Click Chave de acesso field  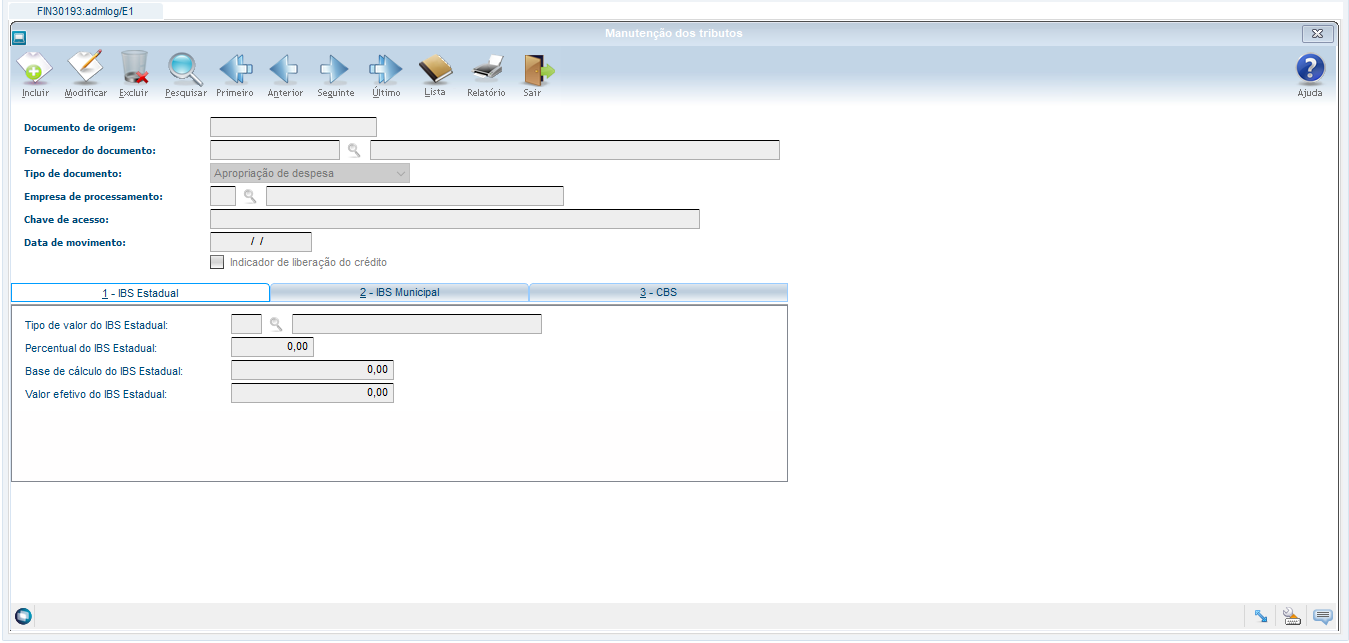click(455, 219)
